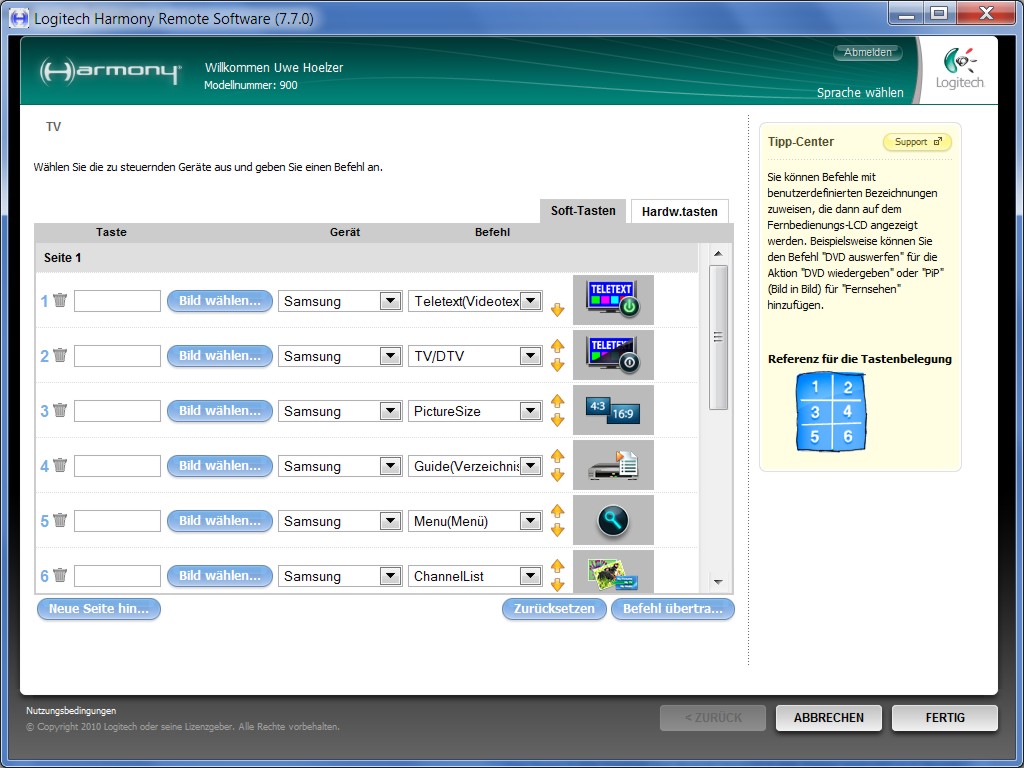Click the Guide icon in row 4
The image size is (1024, 768).
613,465
